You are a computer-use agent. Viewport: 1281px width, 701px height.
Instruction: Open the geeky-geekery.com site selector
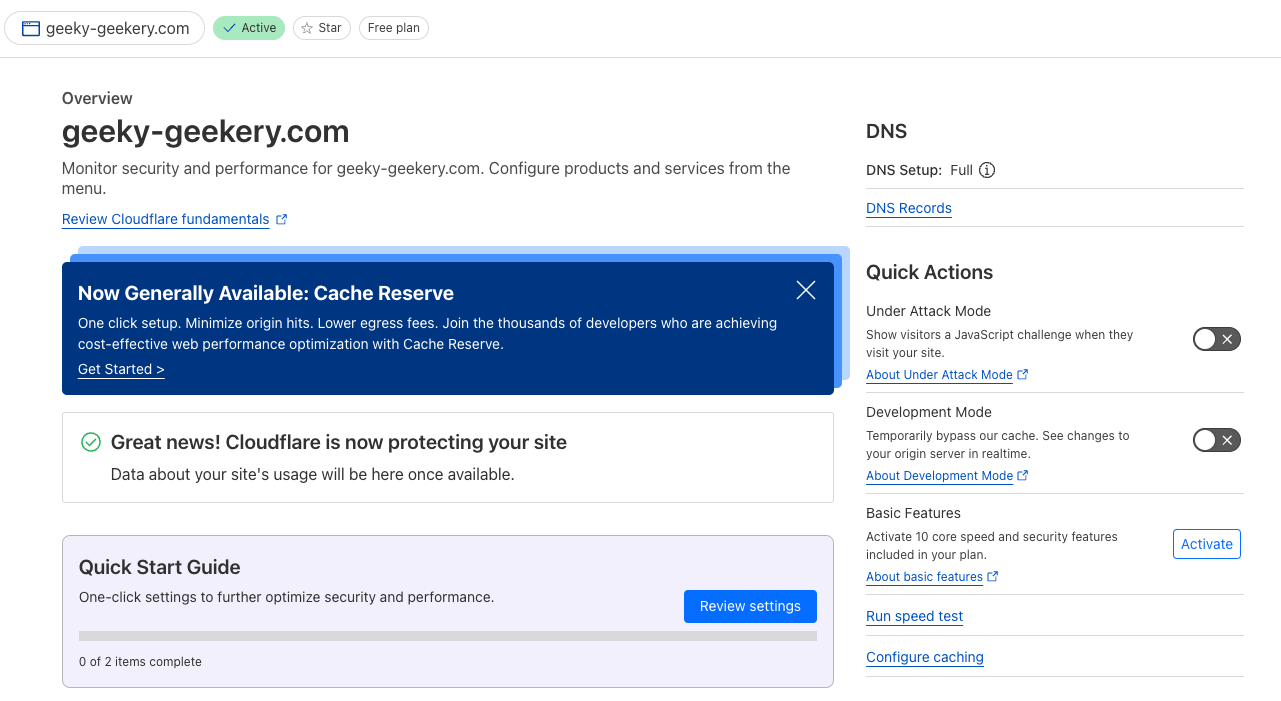(105, 28)
